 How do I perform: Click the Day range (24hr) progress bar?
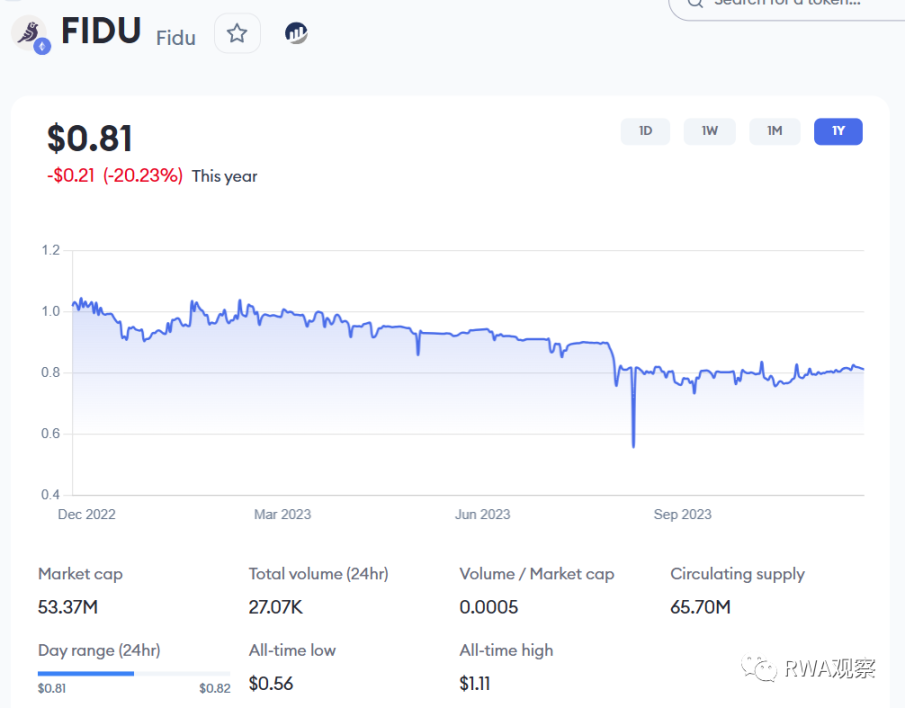(134, 673)
